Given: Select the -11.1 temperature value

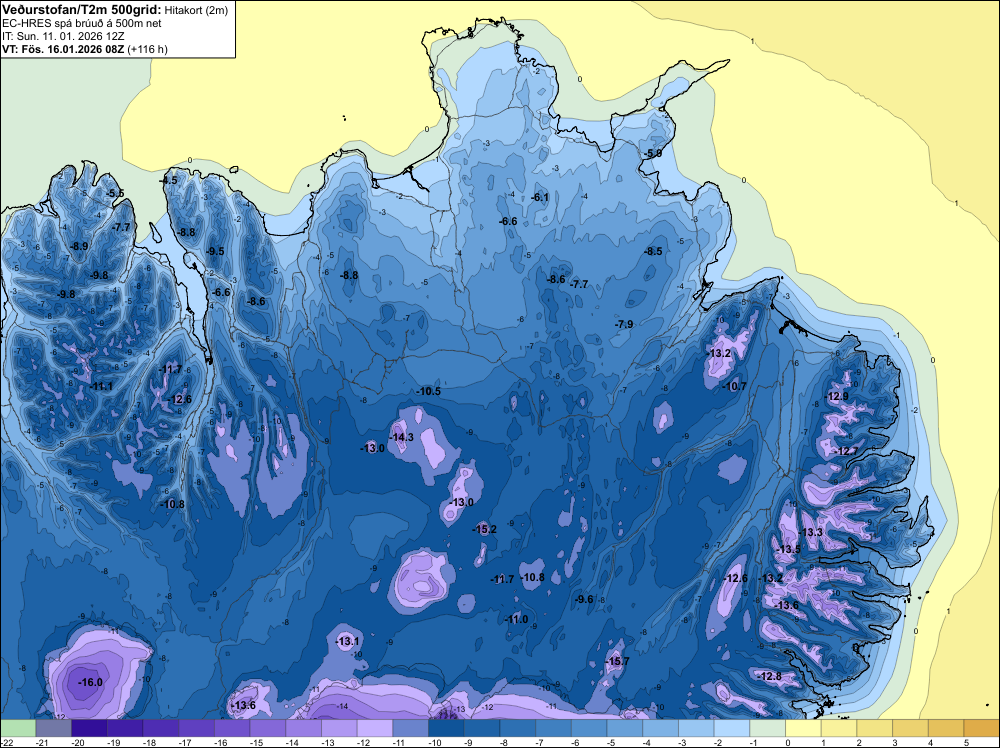Looking at the screenshot, I should pyautogui.click(x=101, y=386).
